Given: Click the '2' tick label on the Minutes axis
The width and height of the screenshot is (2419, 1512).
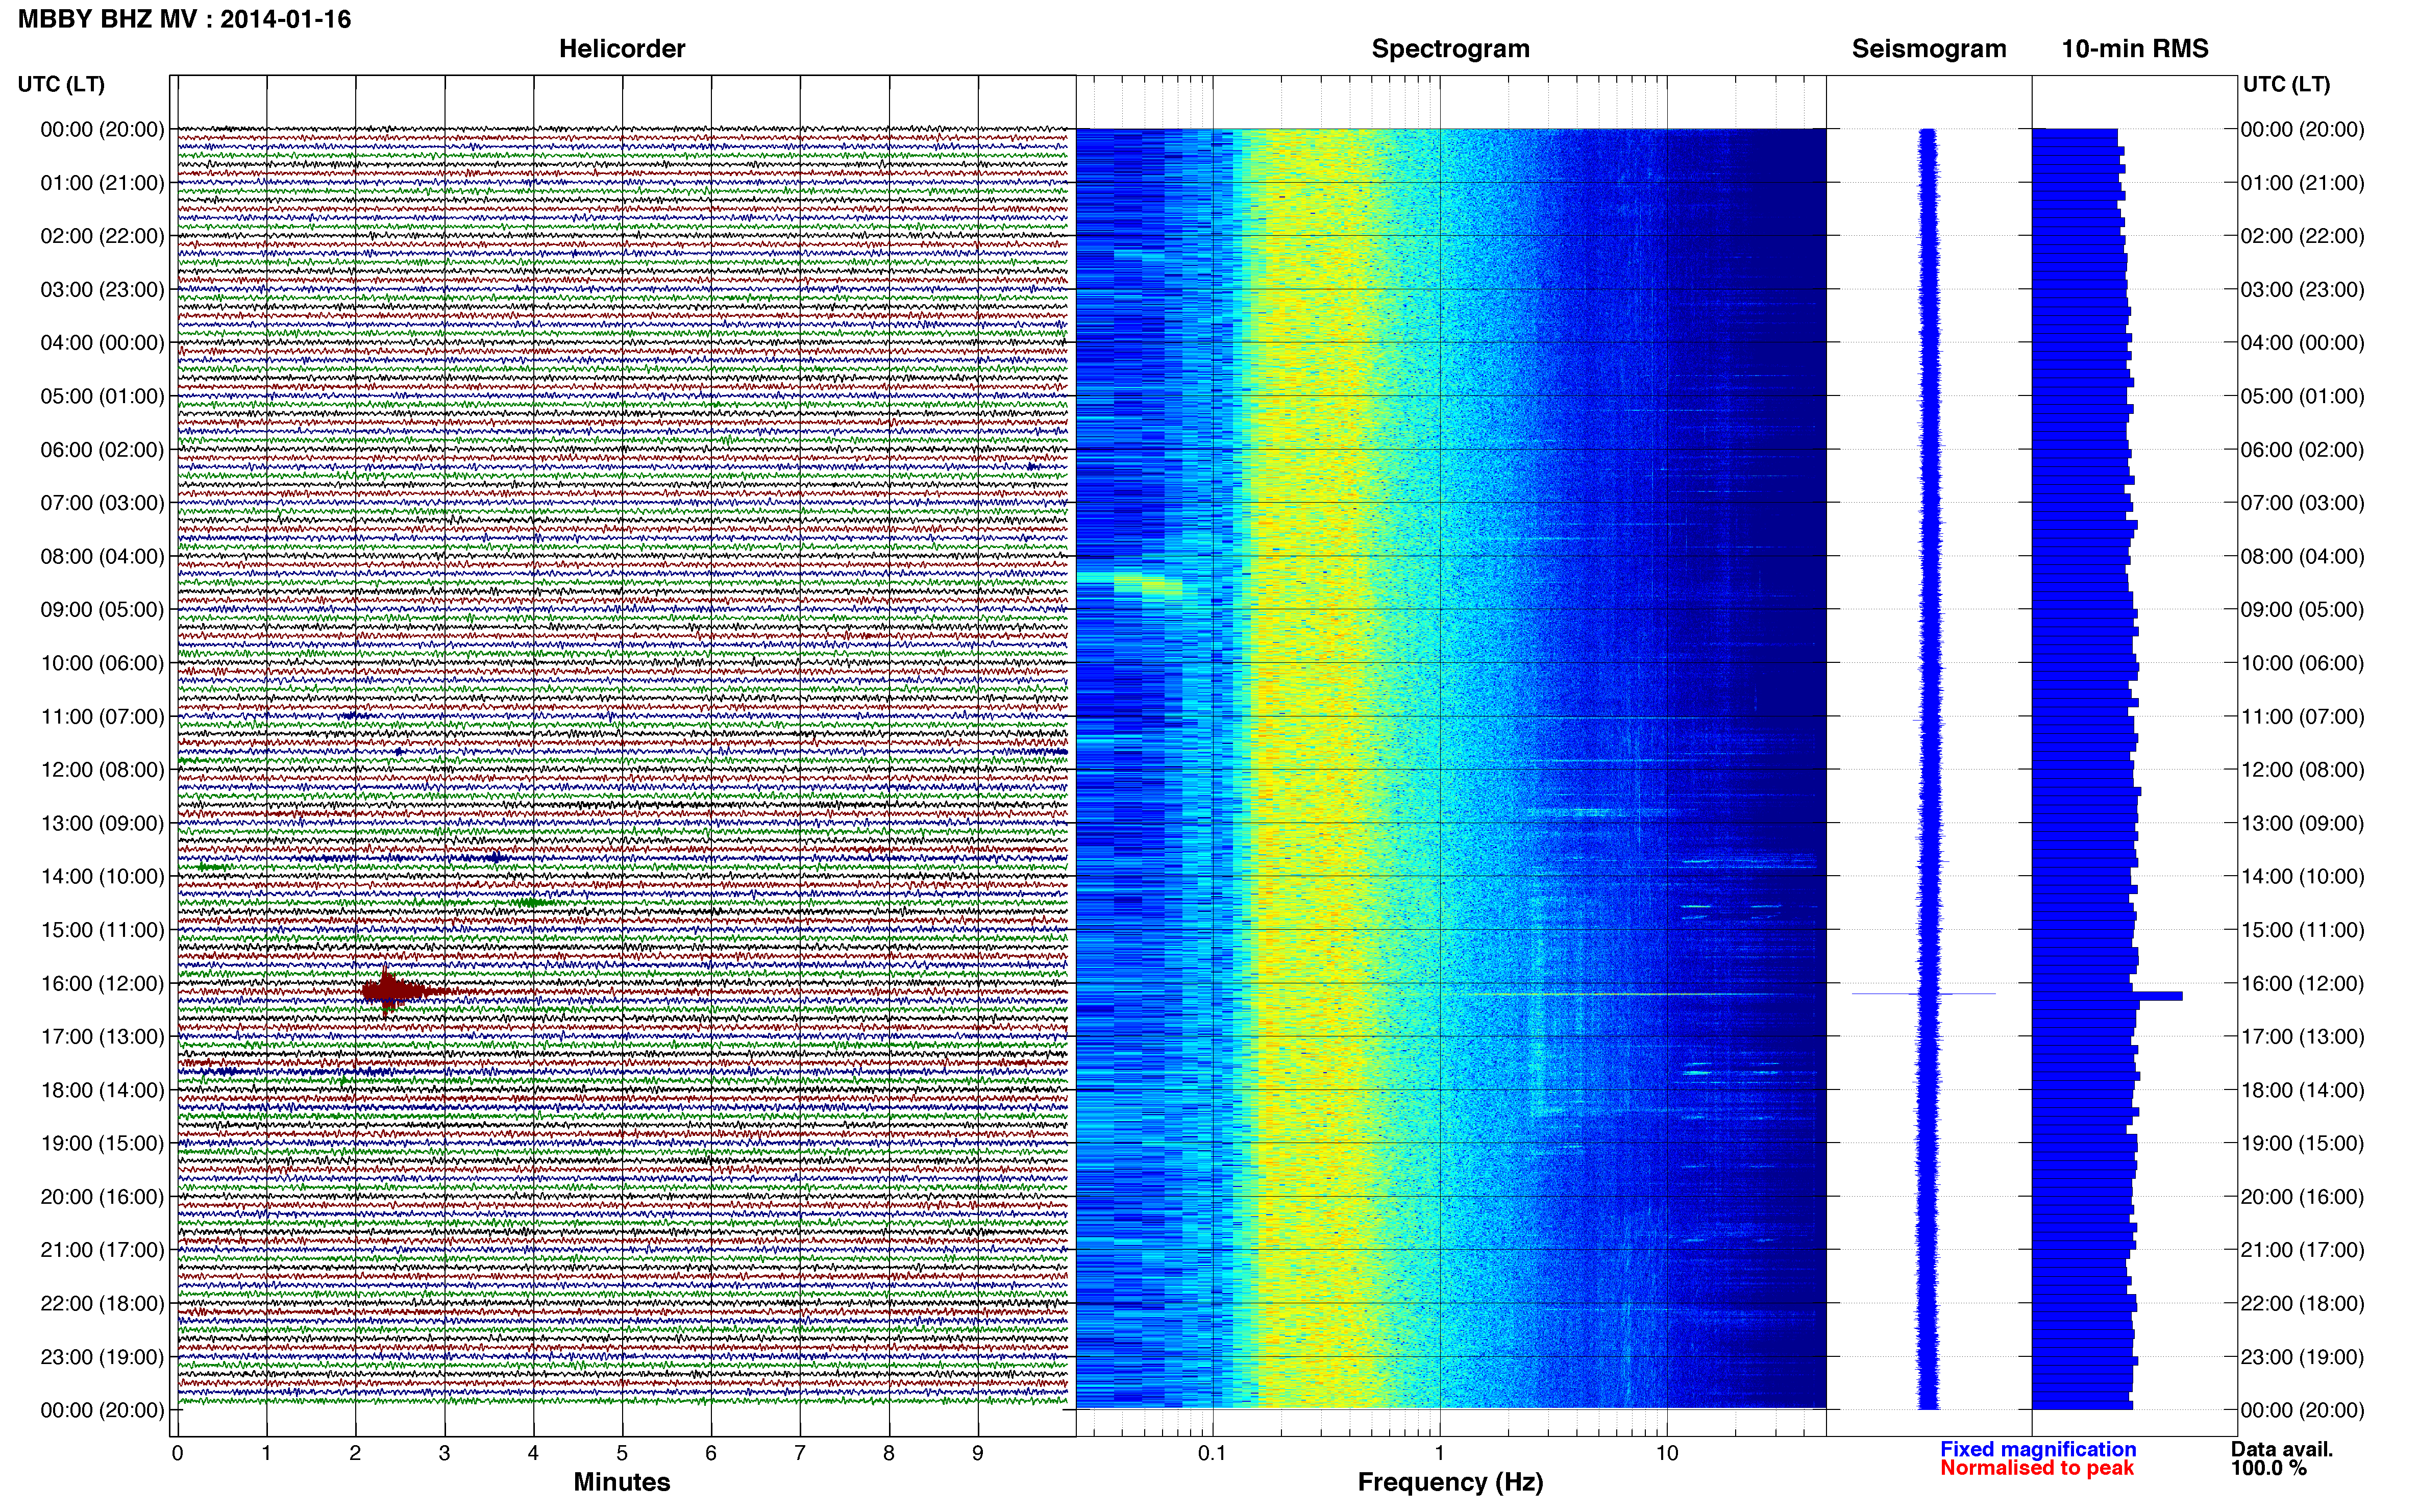Looking at the screenshot, I should (x=355, y=1454).
